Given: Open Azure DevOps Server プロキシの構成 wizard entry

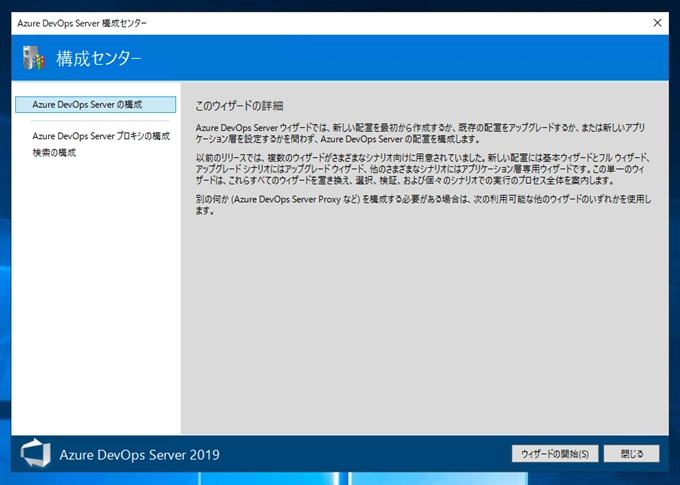Looking at the screenshot, I should pyautogui.click(x=101, y=136).
